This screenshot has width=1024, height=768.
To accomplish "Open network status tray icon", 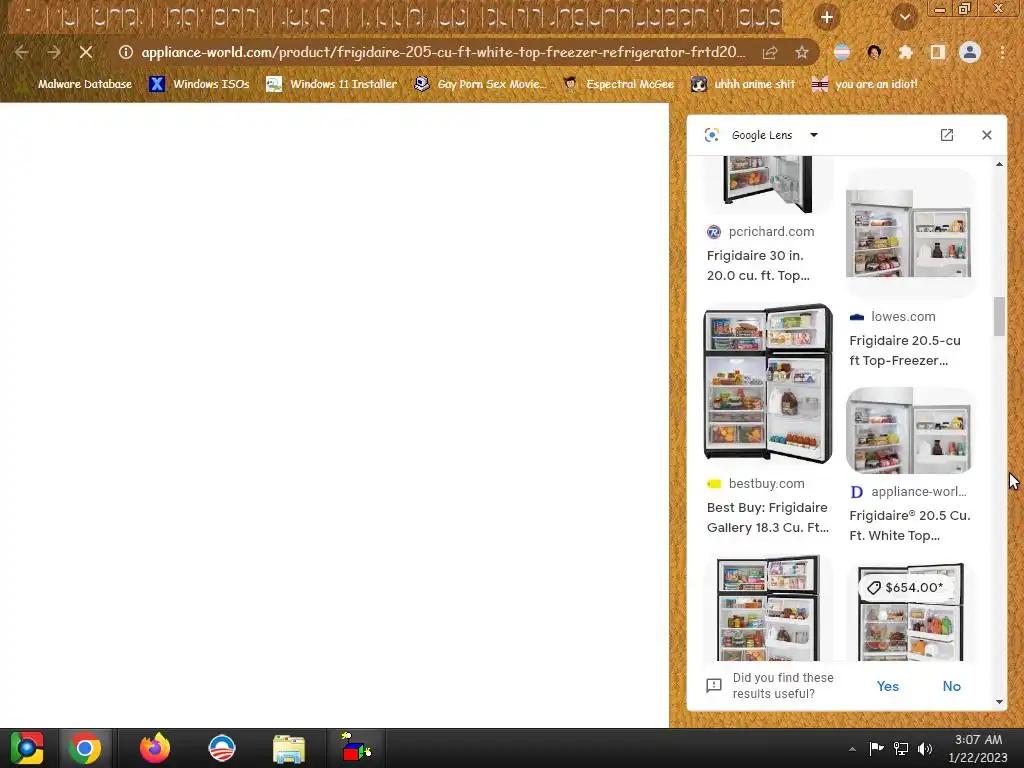I will coord(901,748).
